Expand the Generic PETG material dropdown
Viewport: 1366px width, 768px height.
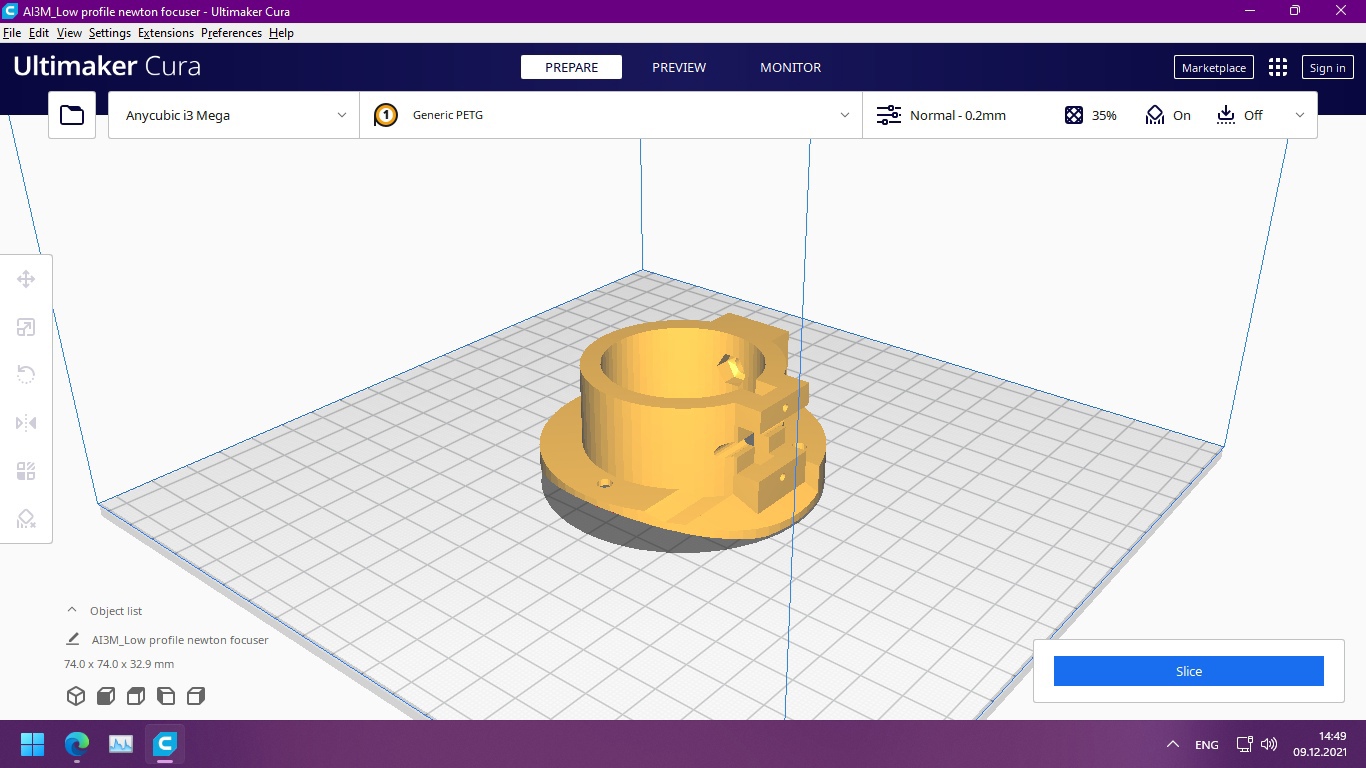611,115
